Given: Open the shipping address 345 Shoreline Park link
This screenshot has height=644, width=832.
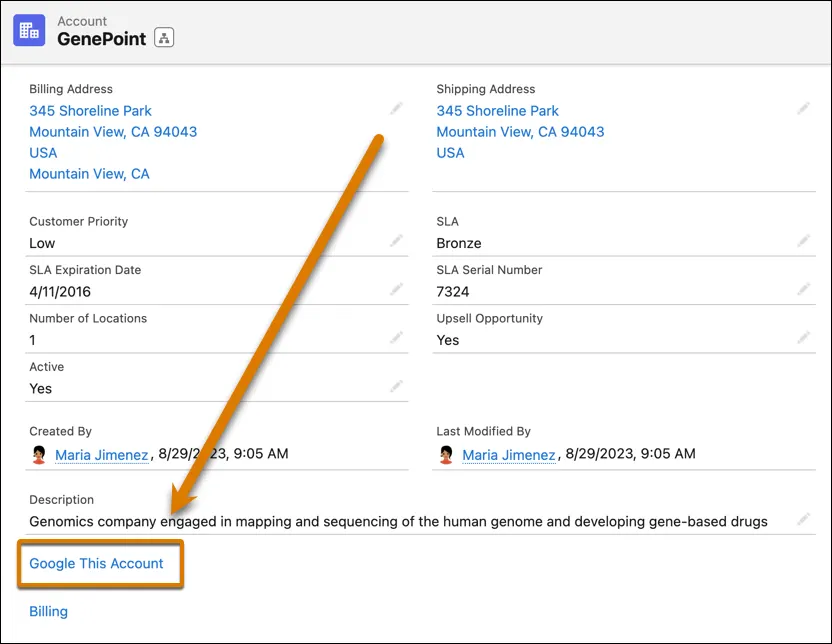Looking at the screenshot, I should (x=497, y=111).
